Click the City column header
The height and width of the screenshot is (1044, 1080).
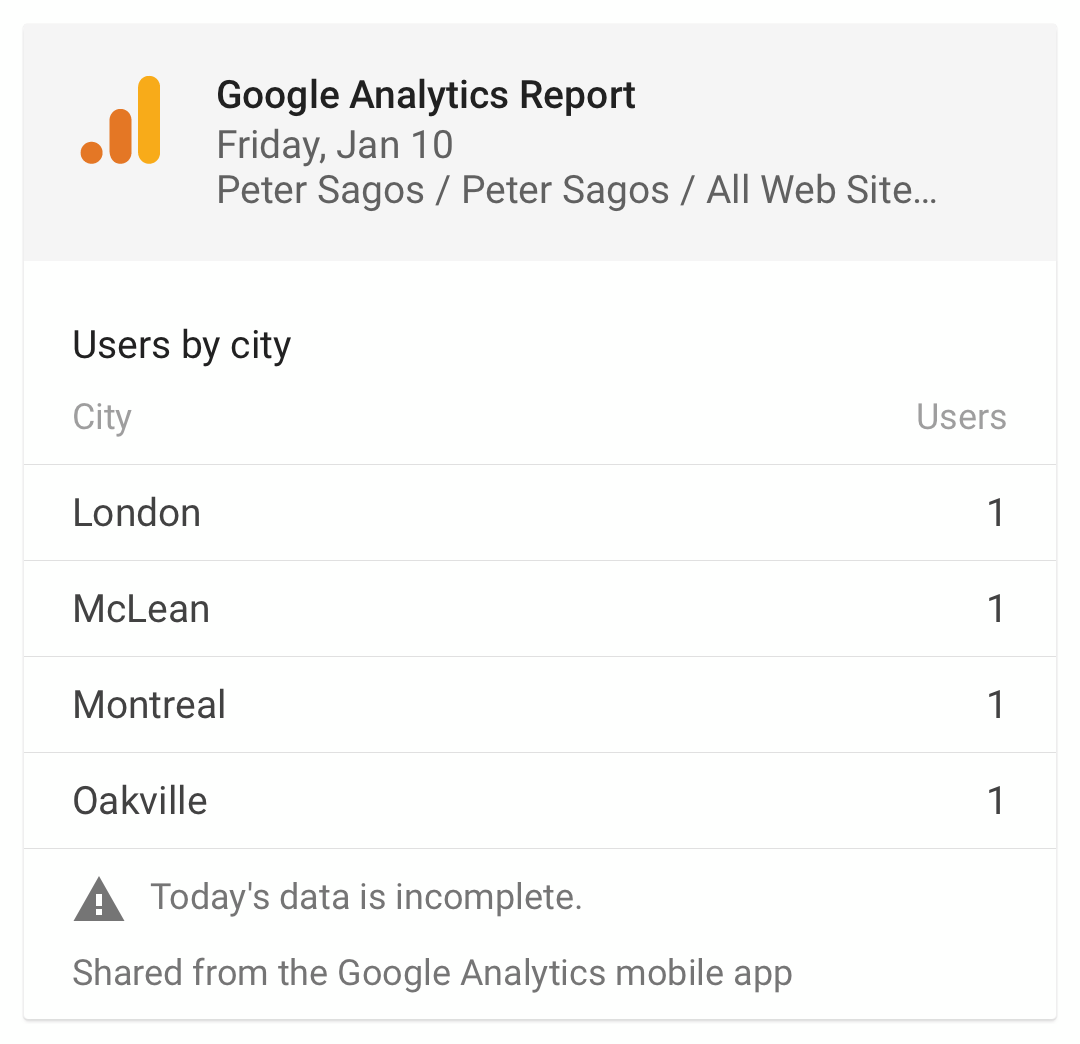(102, 417)
